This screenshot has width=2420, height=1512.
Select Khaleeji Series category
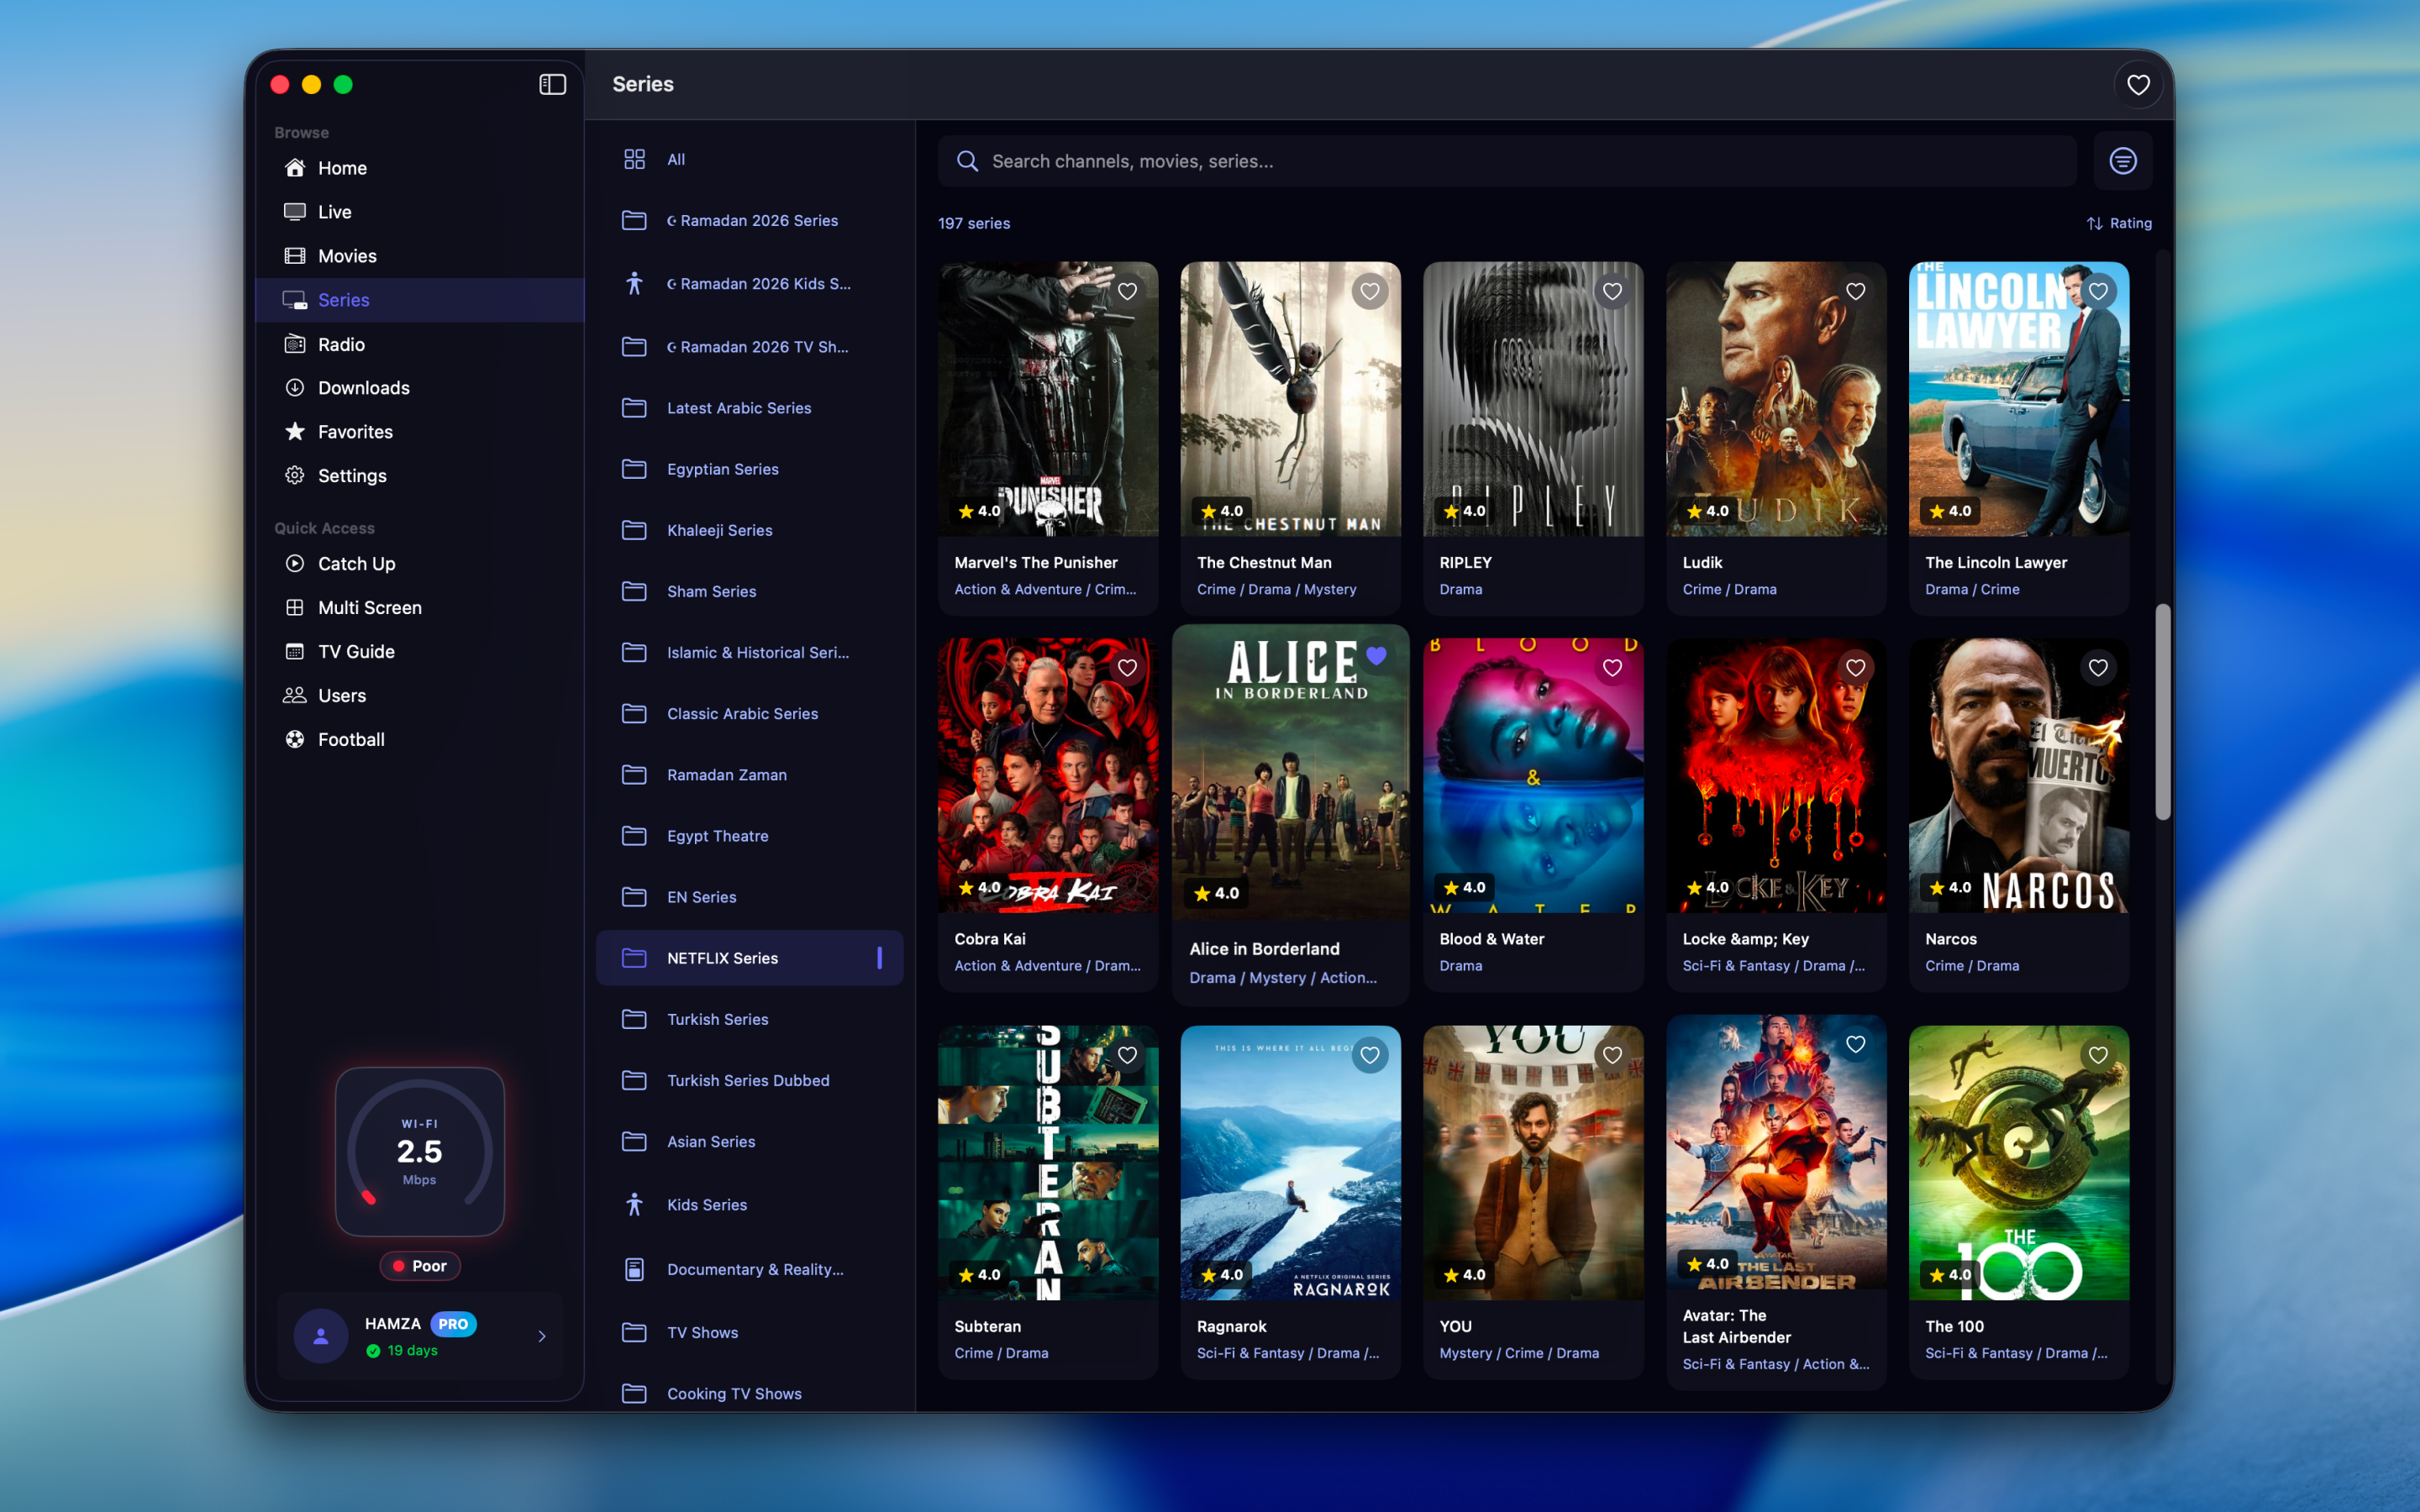pyautogui.click(x=749, y=530)
